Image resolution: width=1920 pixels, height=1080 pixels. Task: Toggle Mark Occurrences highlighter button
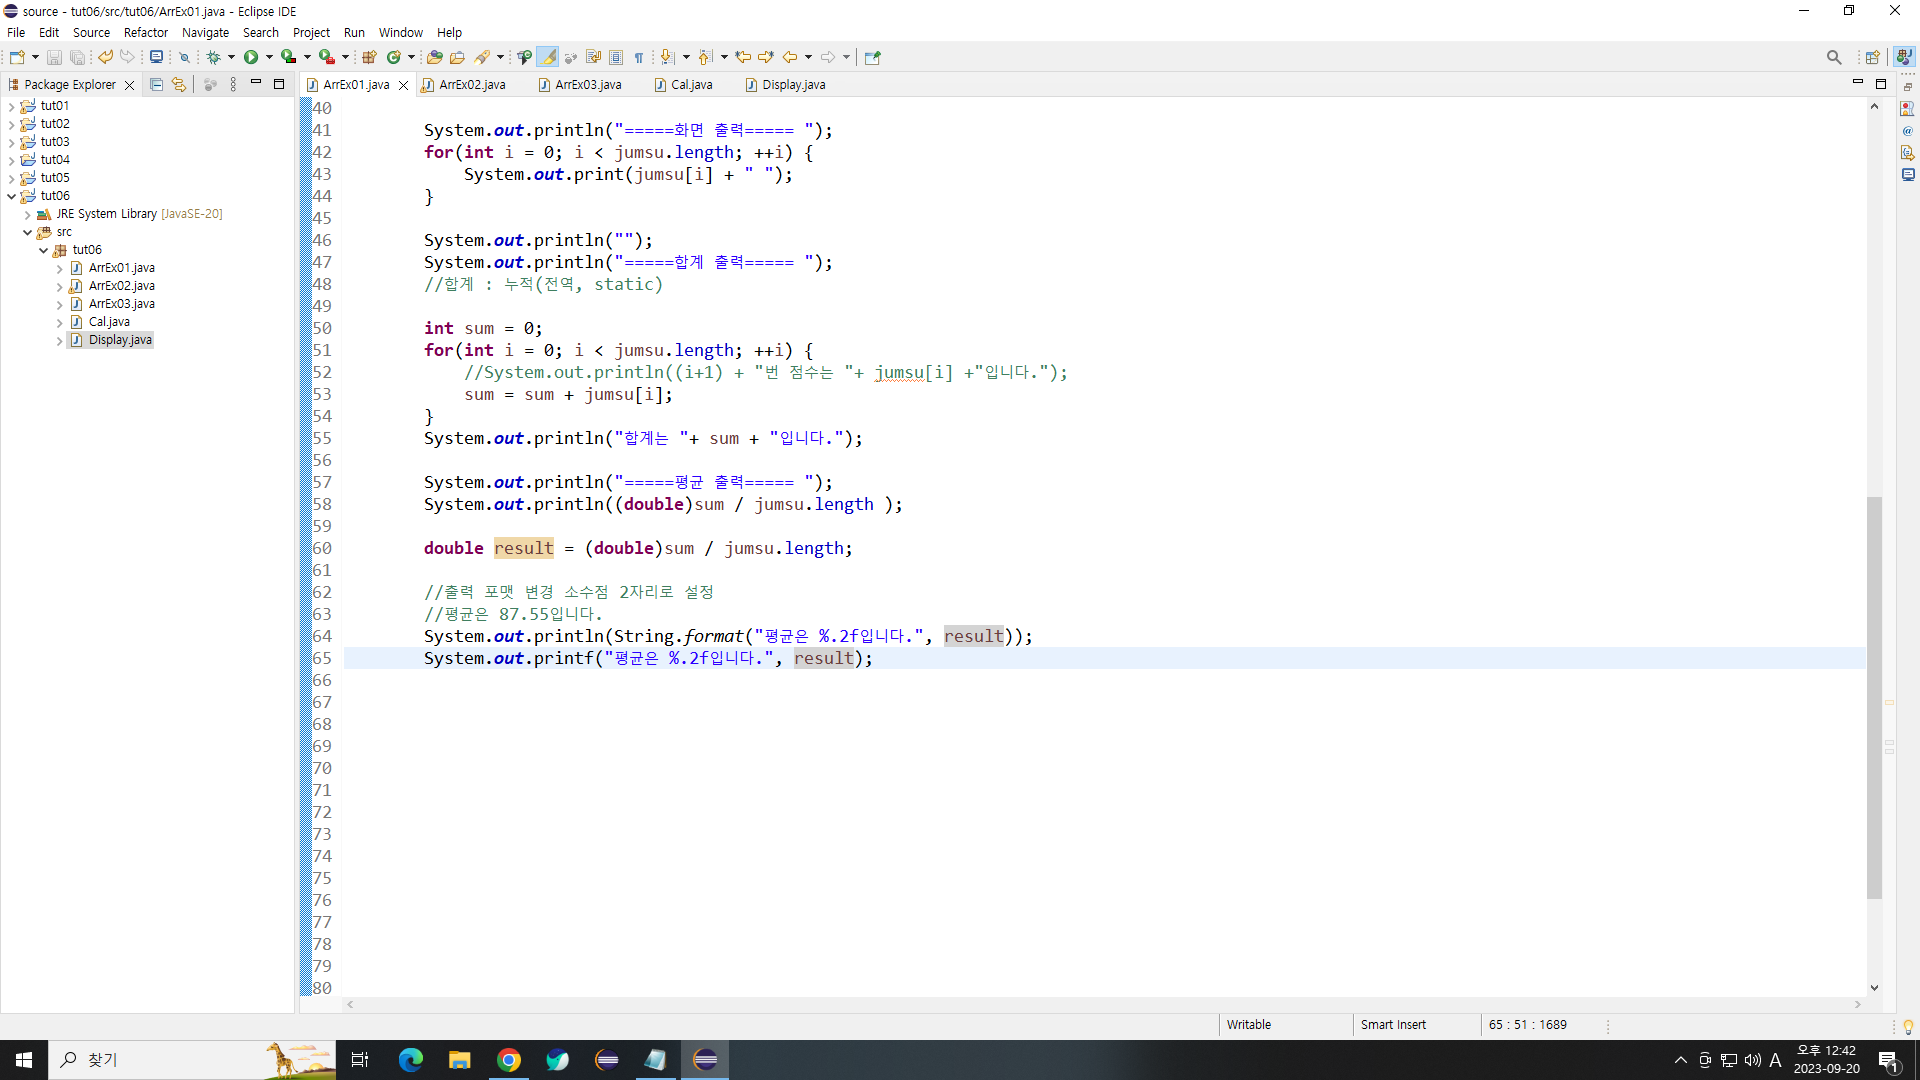(x=548, y=57)
